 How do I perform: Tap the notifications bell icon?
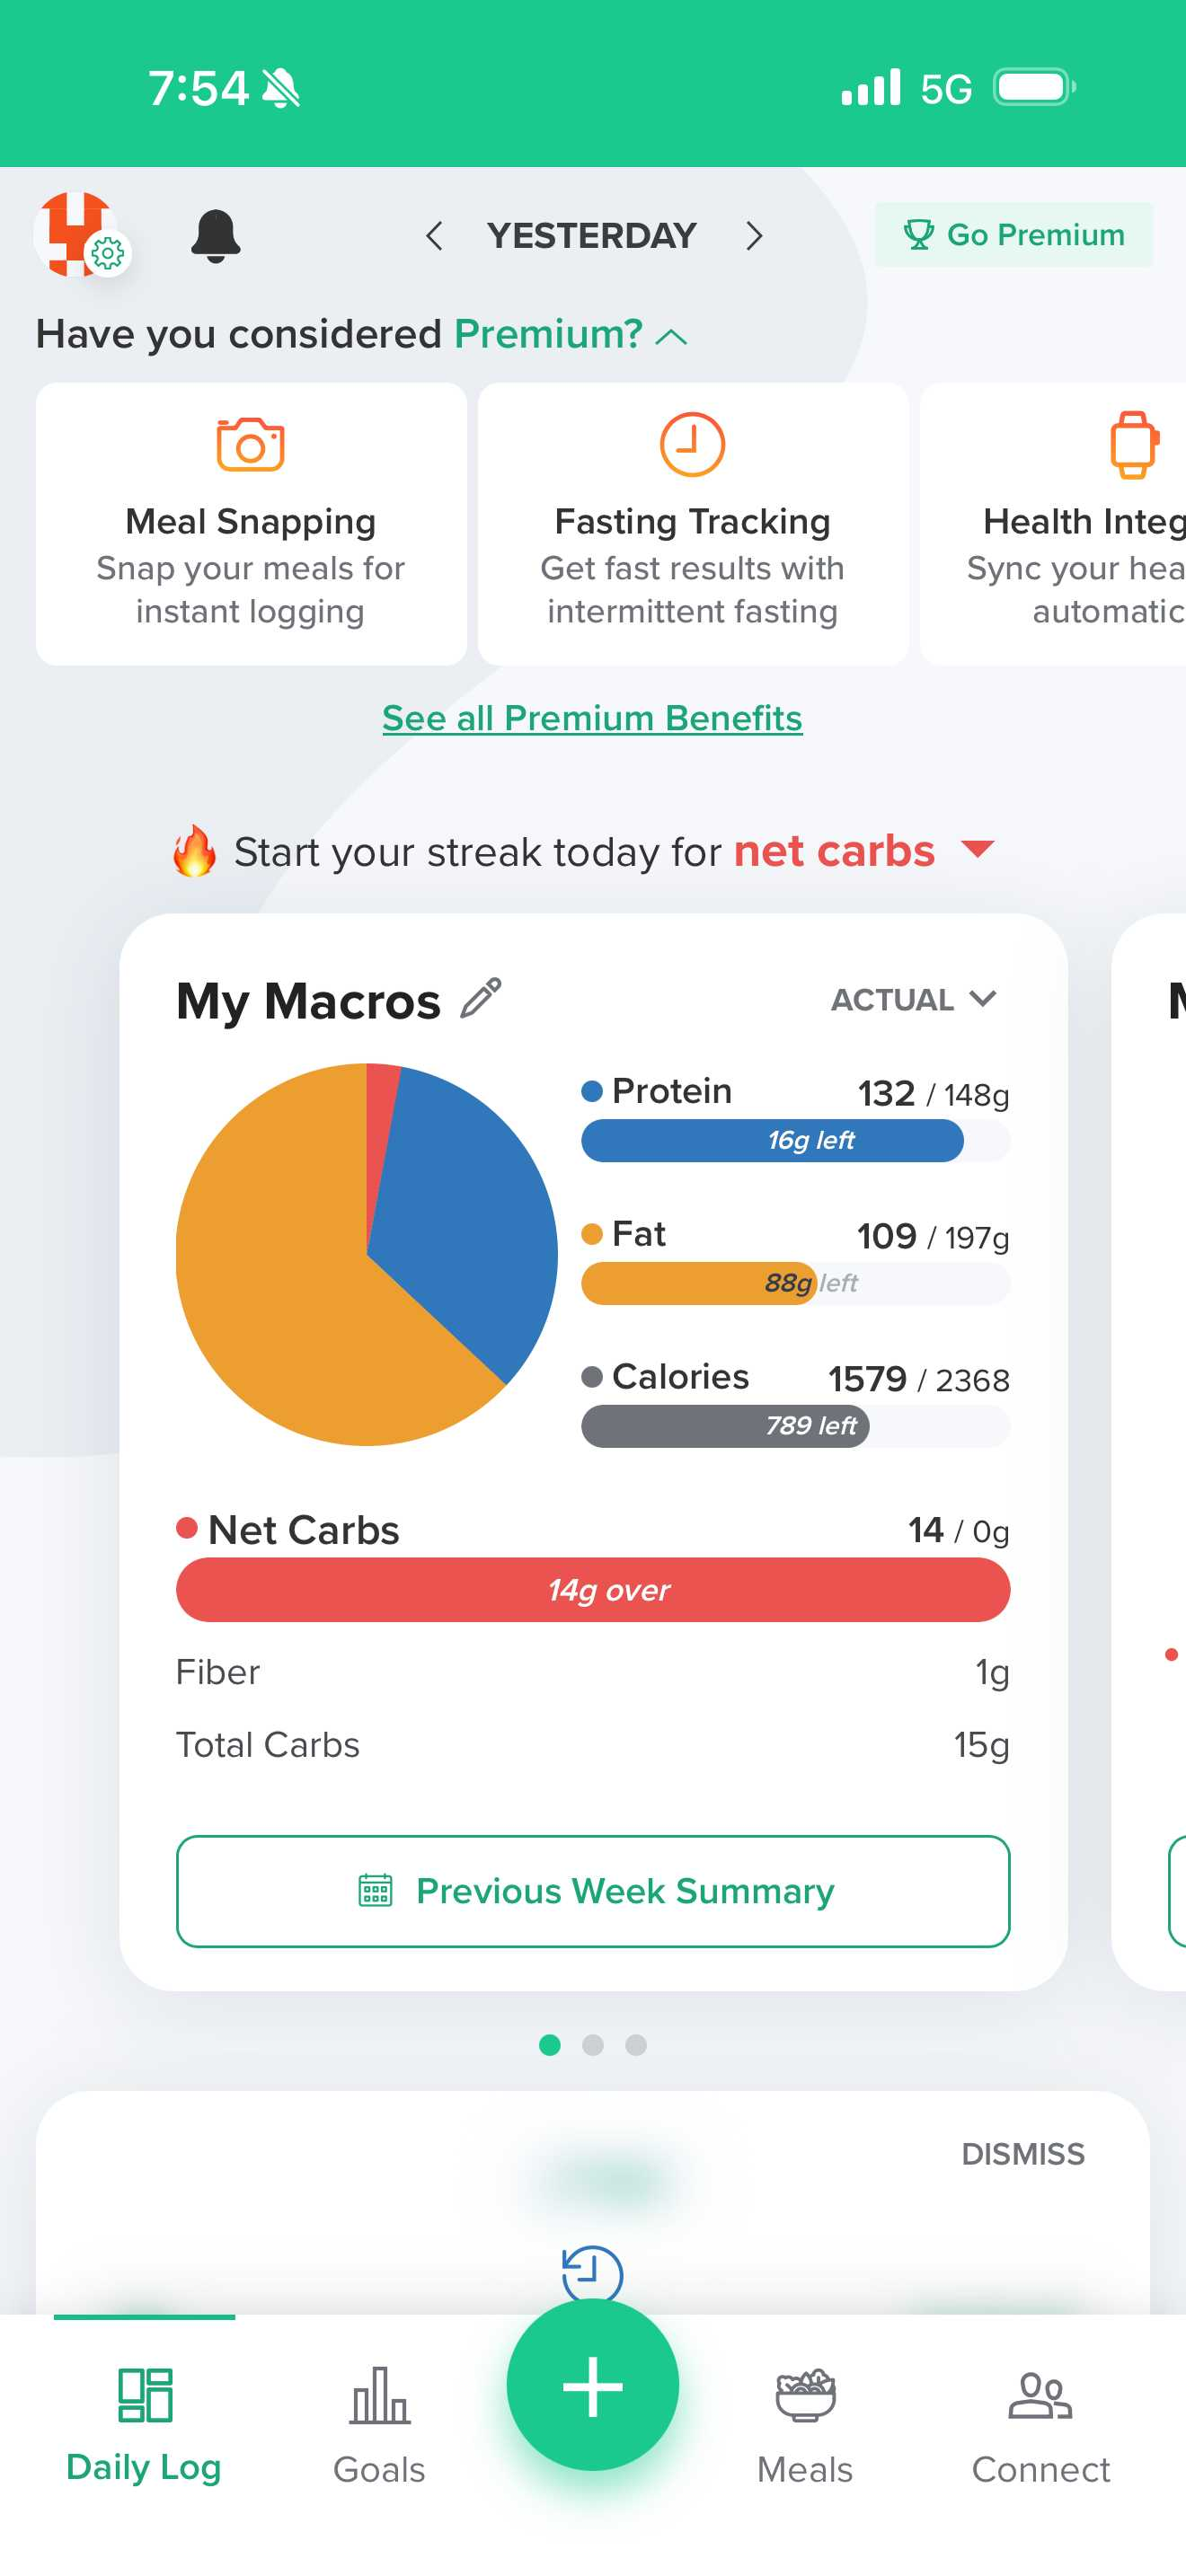pyautogui.click(x=215, y=236)
